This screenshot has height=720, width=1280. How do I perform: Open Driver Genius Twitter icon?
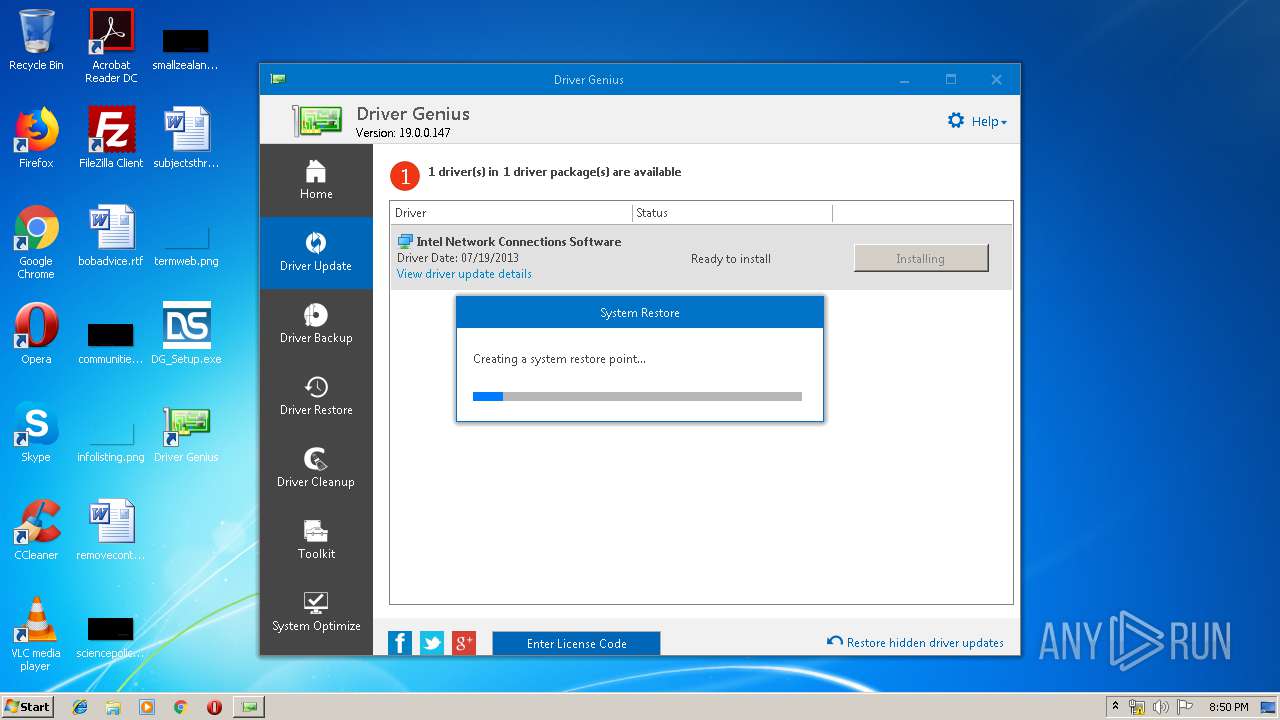click(x=432, y=643)
